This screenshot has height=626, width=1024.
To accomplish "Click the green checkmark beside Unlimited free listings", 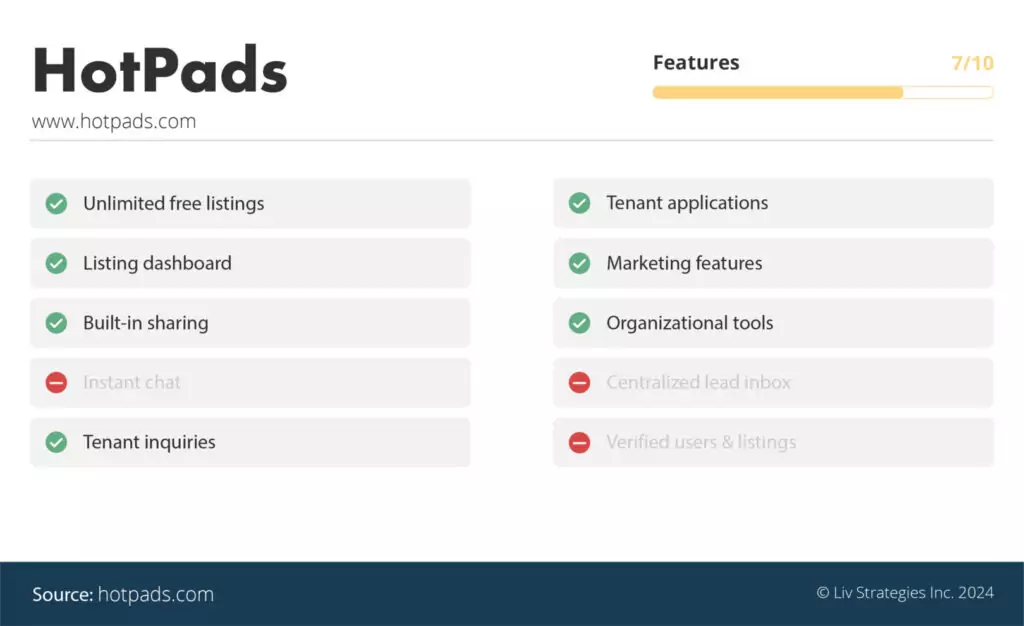I will click(57, 203).
